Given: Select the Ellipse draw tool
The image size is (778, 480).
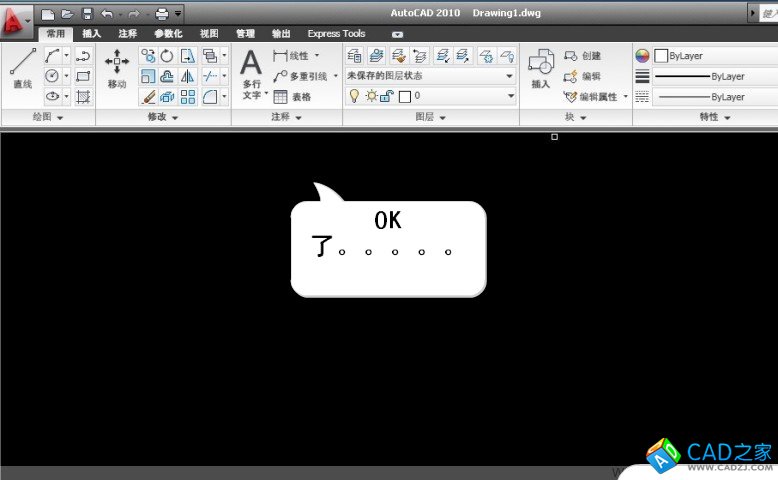Looking at the screenshot, I should click(52, 96).
